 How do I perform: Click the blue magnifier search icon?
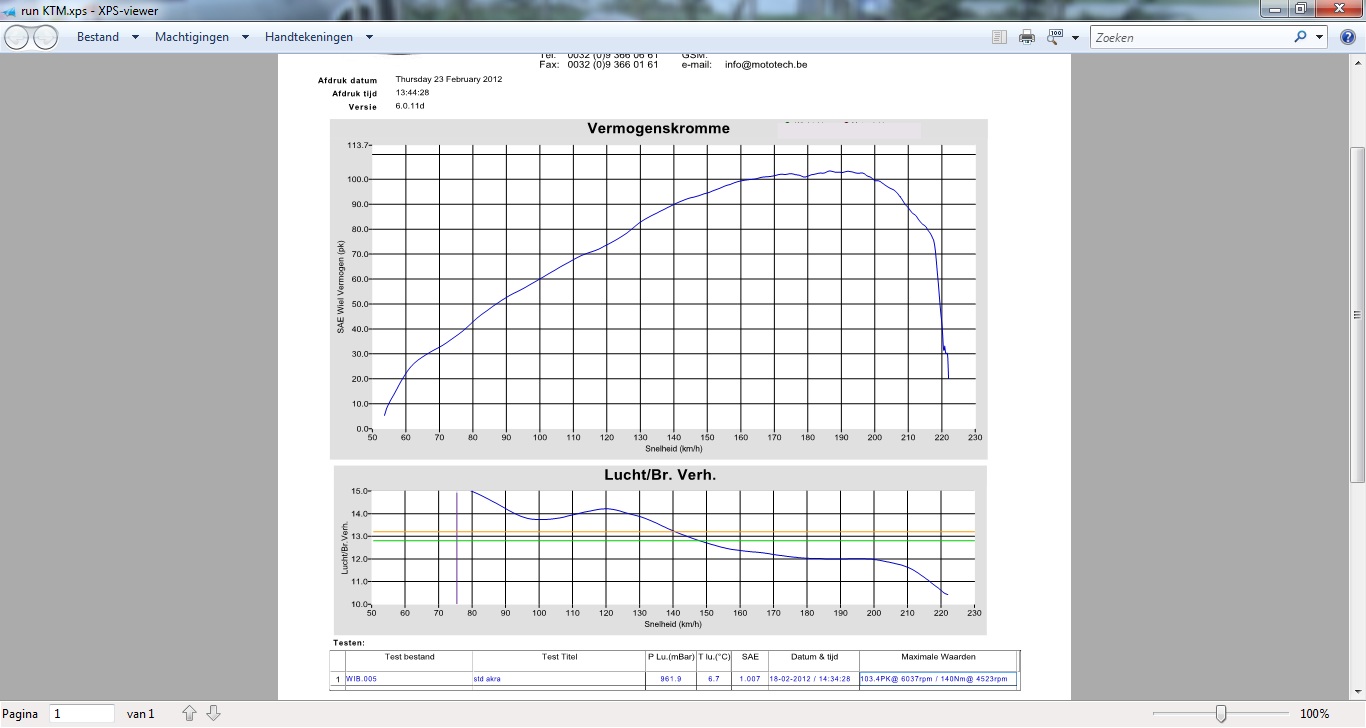pos(1300,37)
